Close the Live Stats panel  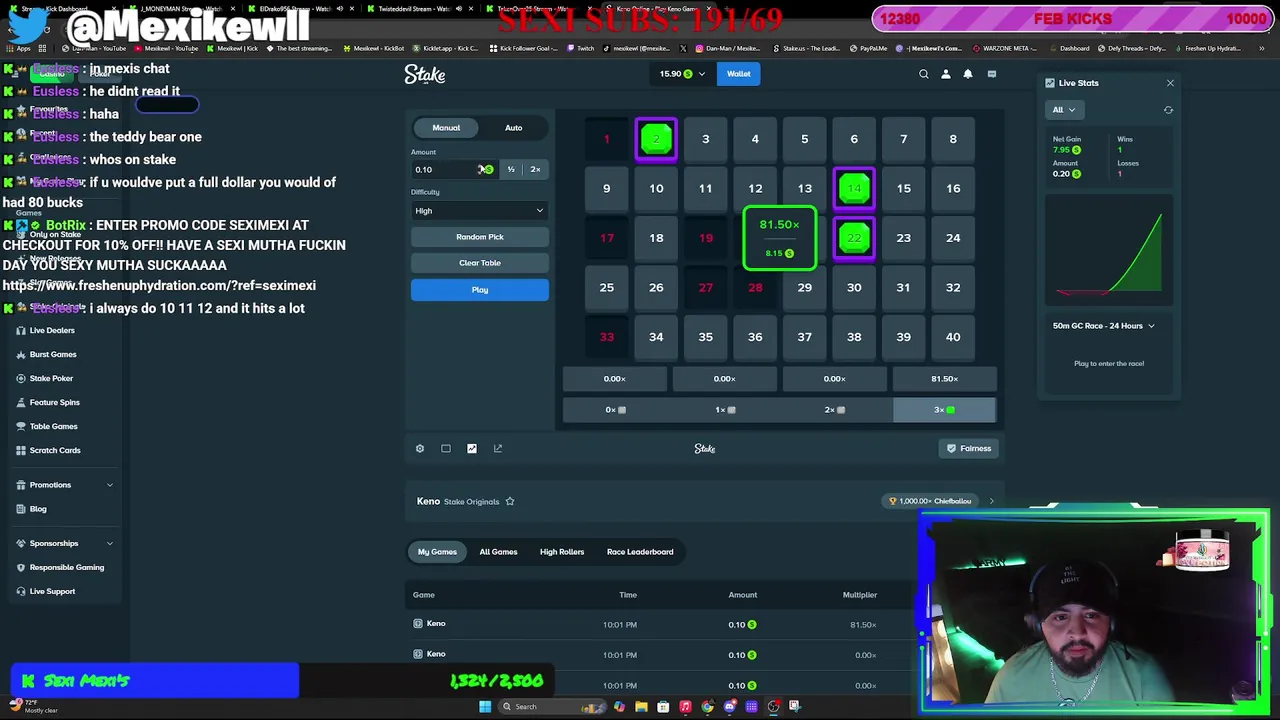[x=1170, y=83]
